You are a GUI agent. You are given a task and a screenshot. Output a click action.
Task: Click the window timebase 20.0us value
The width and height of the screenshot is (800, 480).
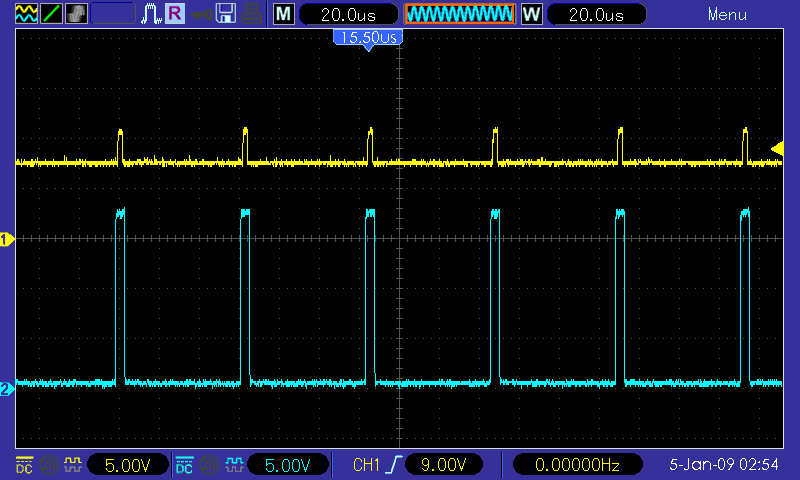click(596, 14)
